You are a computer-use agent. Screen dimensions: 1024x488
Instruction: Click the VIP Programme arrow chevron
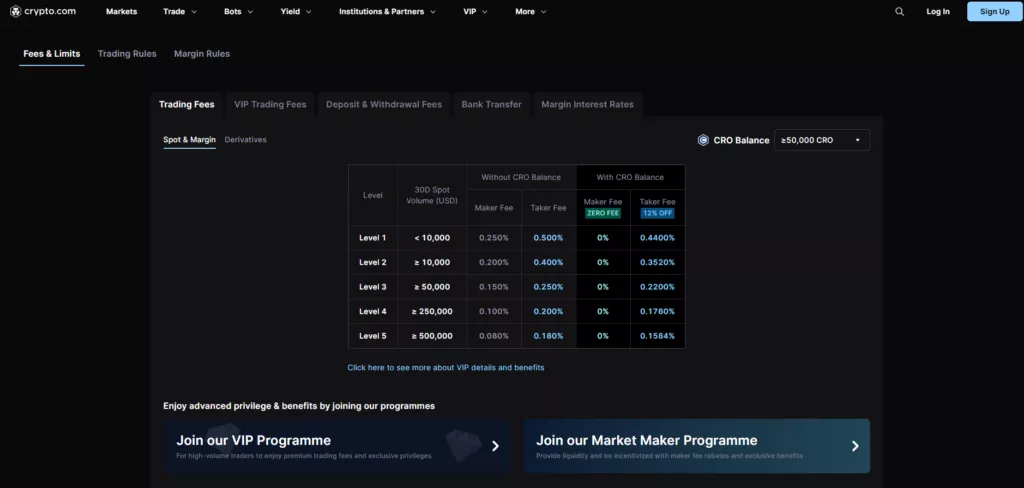(495, 446)
